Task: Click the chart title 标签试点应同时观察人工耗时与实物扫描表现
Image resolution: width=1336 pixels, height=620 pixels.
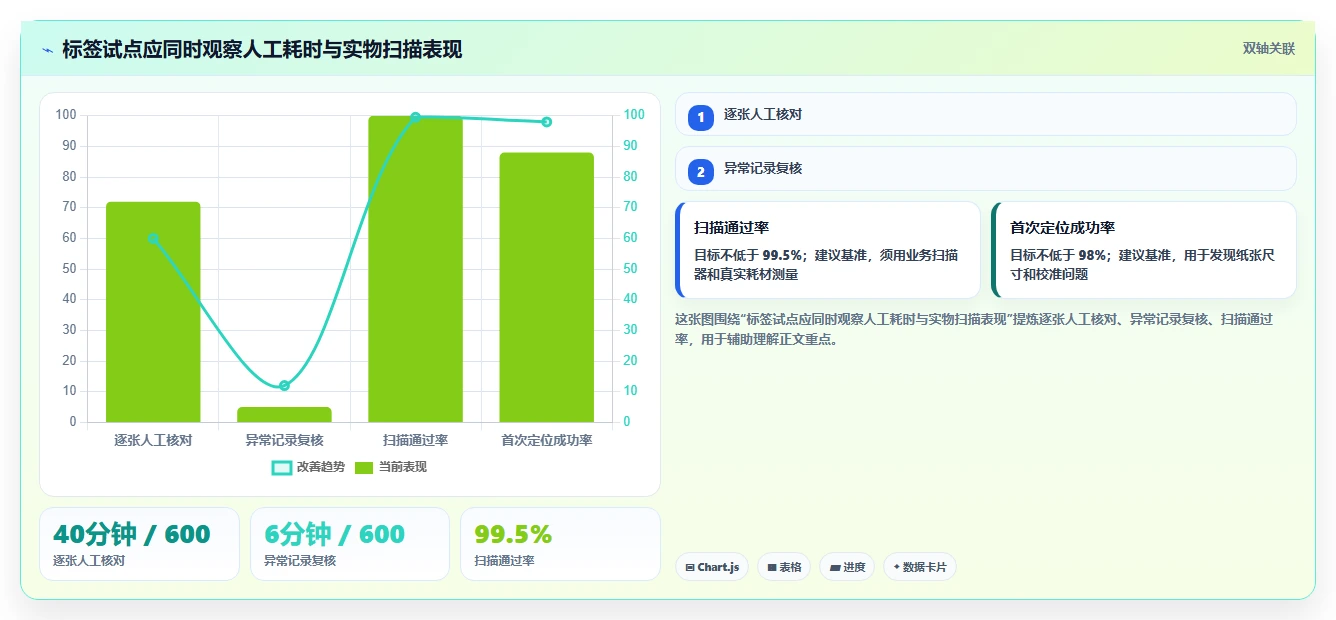Action: pos(262,50)
